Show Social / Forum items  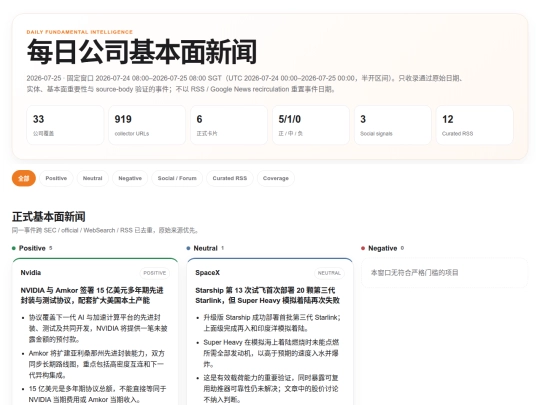(177, 178)
